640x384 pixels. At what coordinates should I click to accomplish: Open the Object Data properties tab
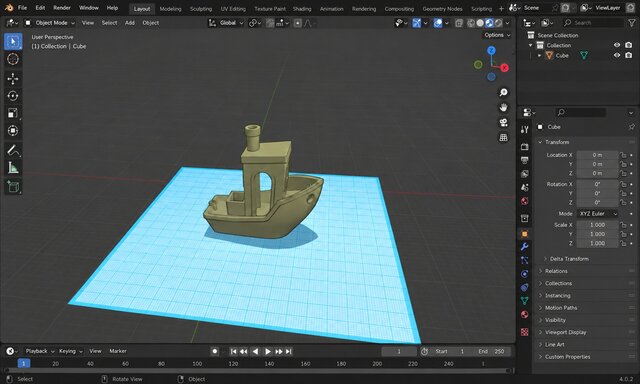(525, 301)
